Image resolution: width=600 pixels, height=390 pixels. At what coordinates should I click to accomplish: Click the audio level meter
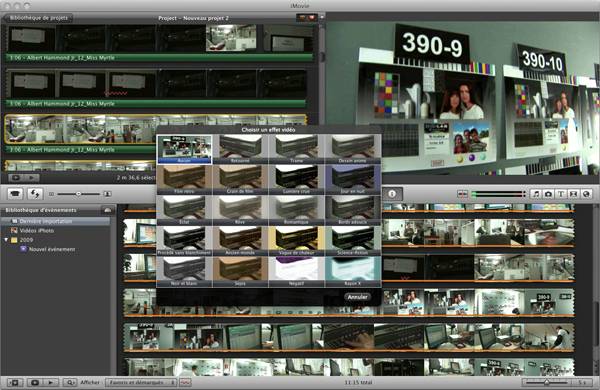(499, 194)
